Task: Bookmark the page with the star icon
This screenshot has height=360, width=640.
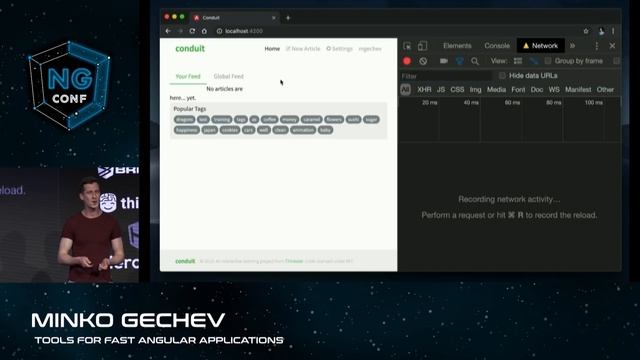Action: pos(586,31)
